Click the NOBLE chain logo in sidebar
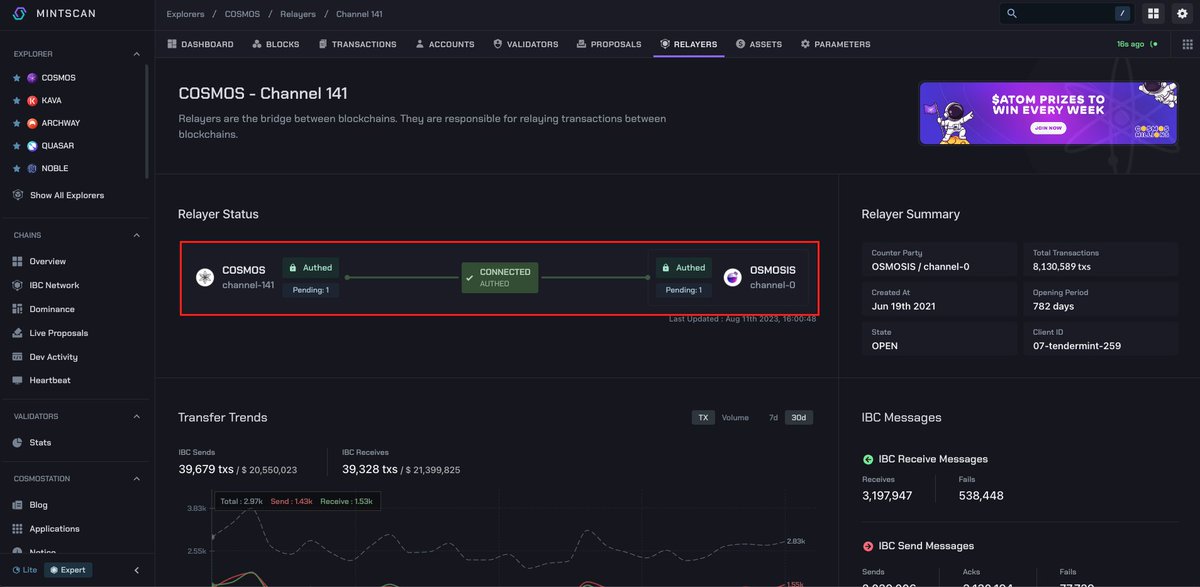1200x587 pixels. click(32, 168)
